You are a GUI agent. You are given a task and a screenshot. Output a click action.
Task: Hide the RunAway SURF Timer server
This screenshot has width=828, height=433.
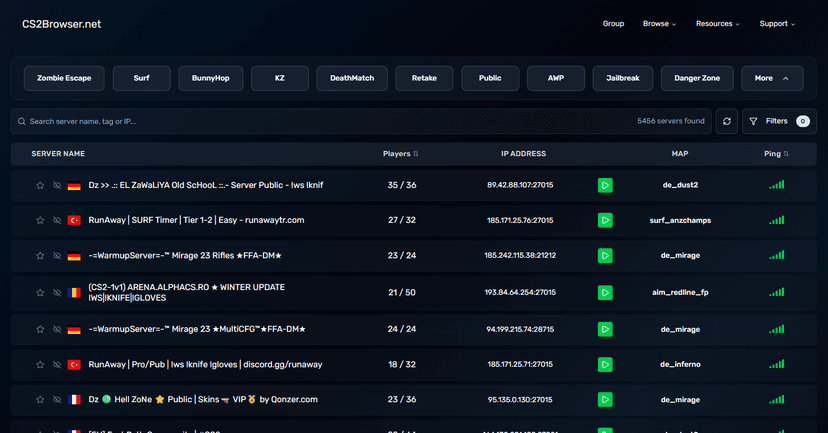57,220
